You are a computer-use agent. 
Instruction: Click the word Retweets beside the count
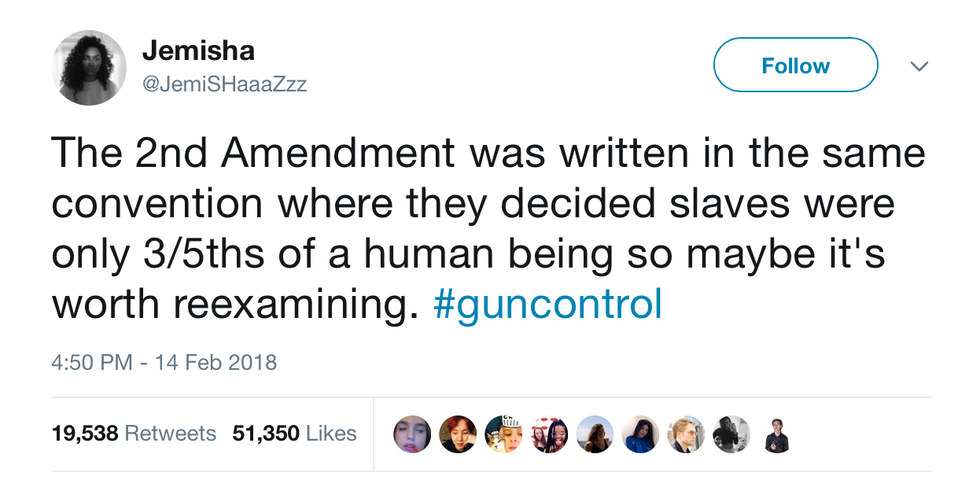170,433
